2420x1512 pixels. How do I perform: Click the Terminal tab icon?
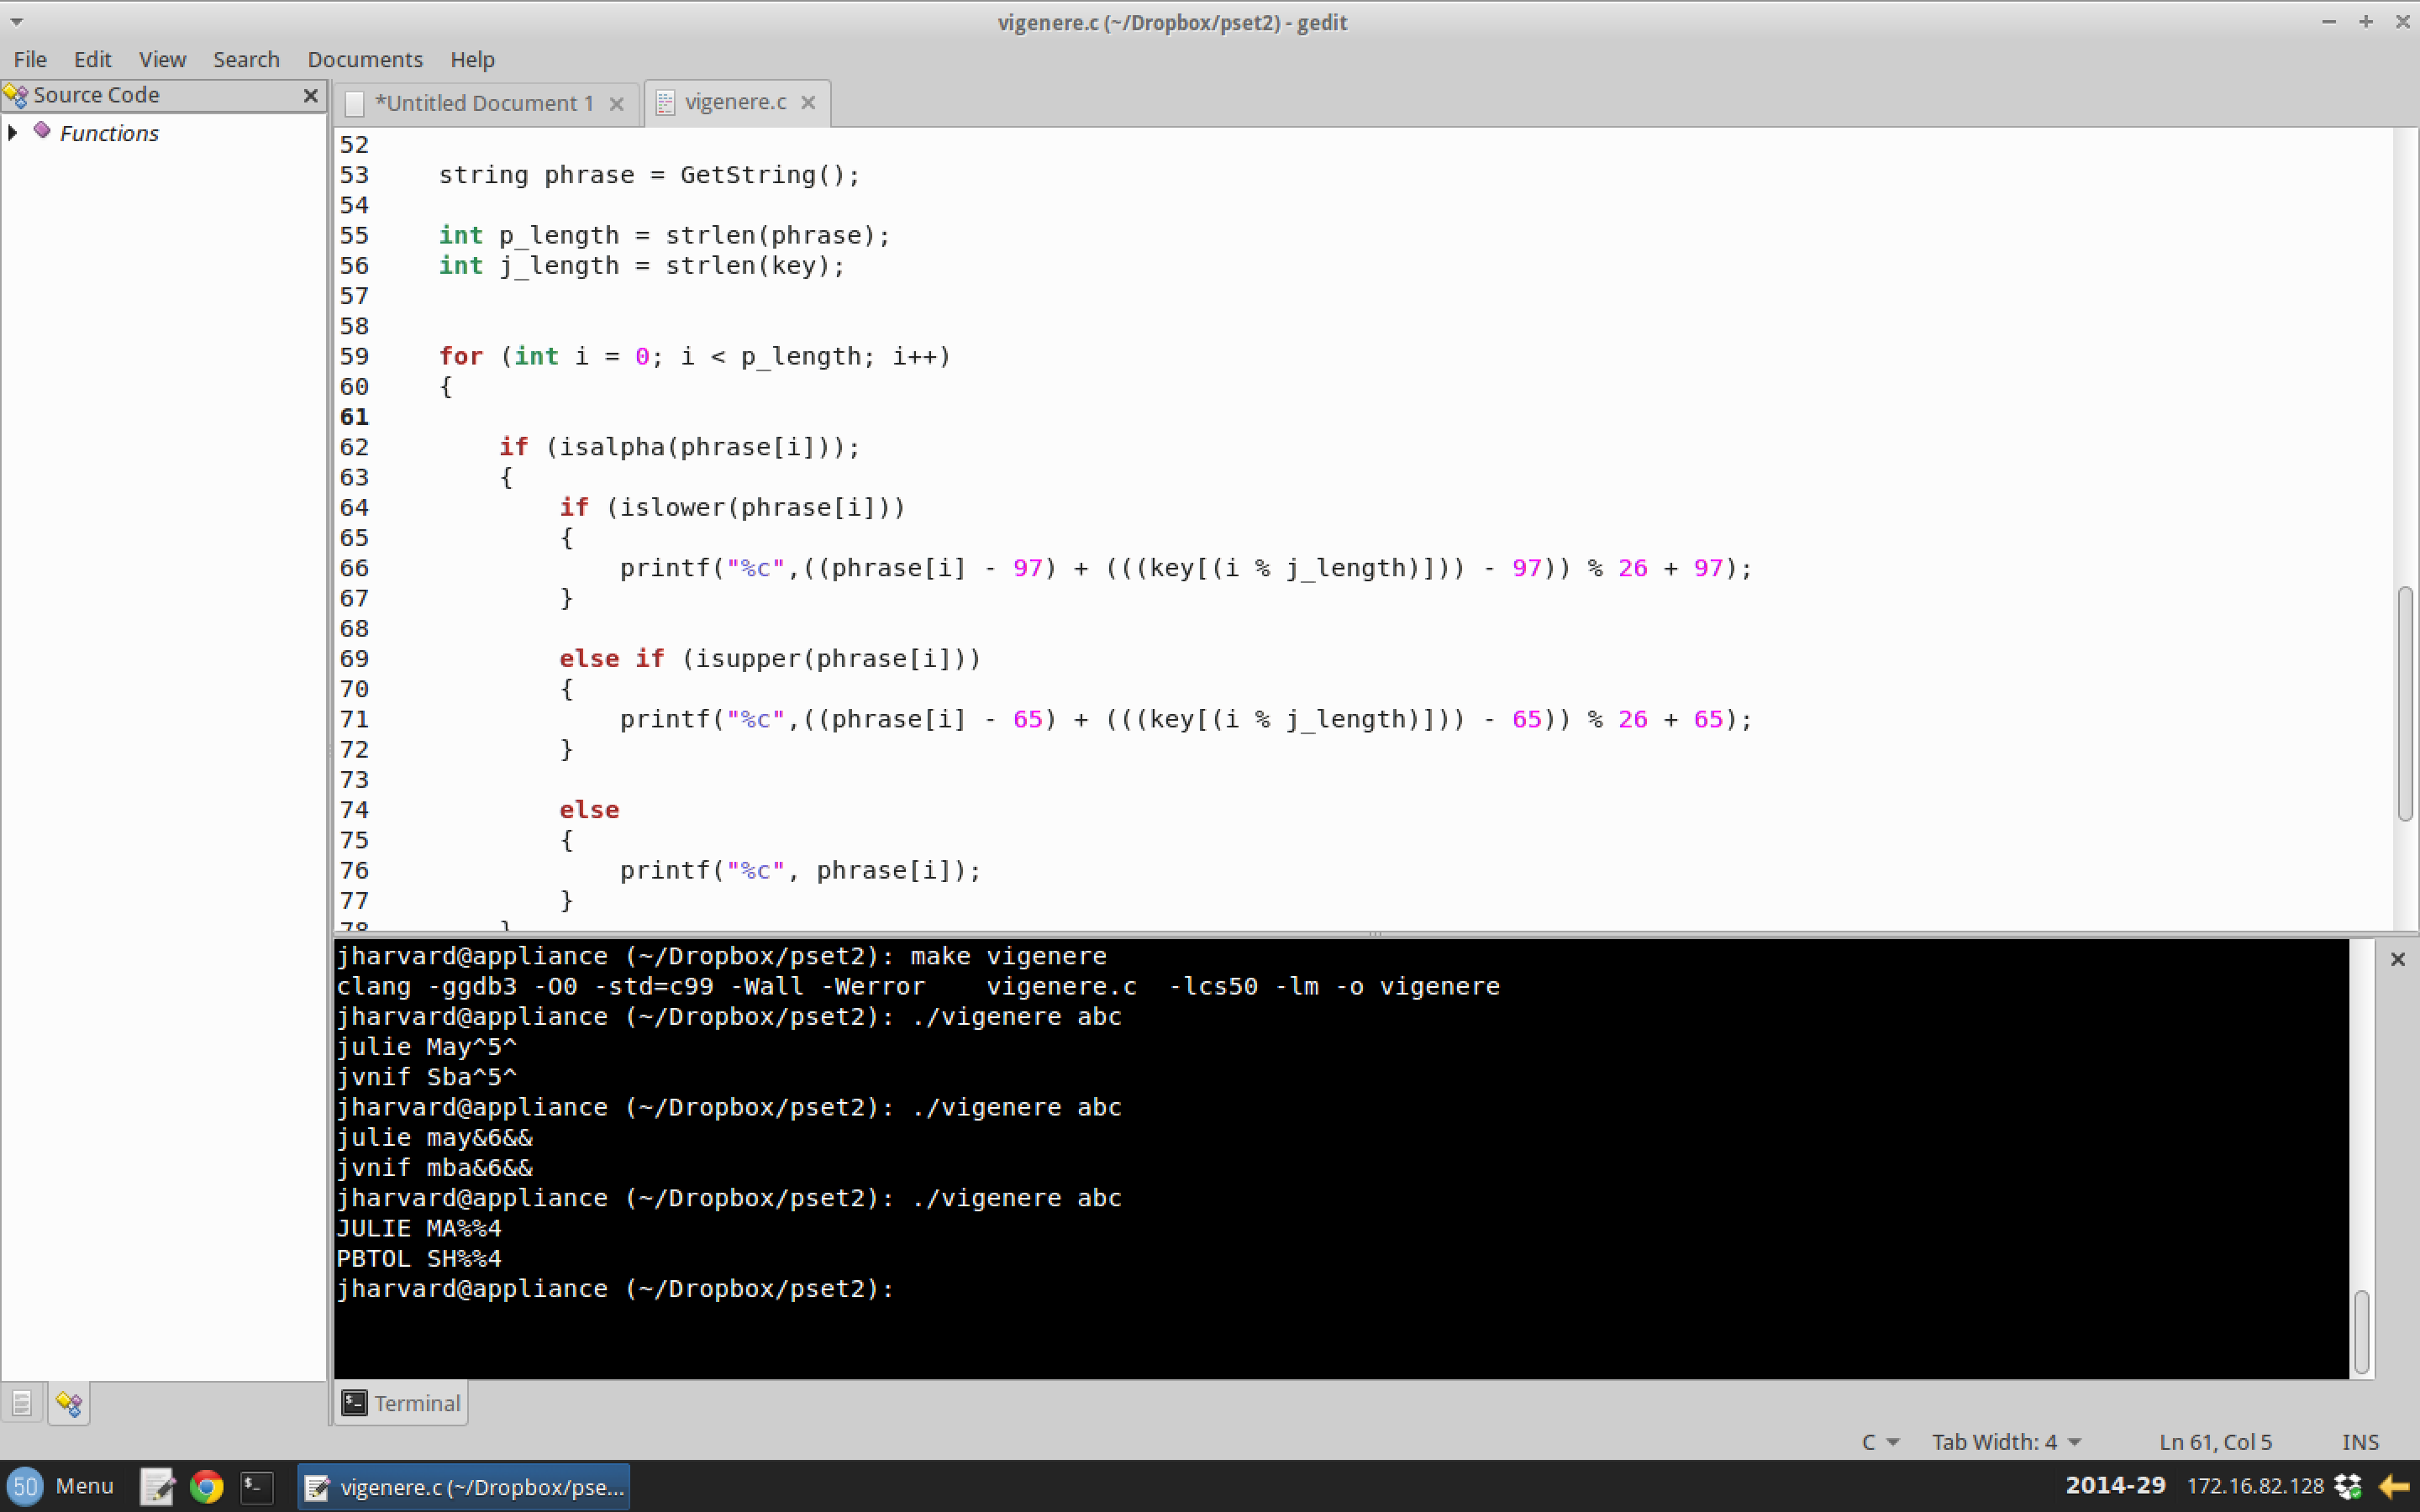pyautogui.click(x=354, y=1402)
